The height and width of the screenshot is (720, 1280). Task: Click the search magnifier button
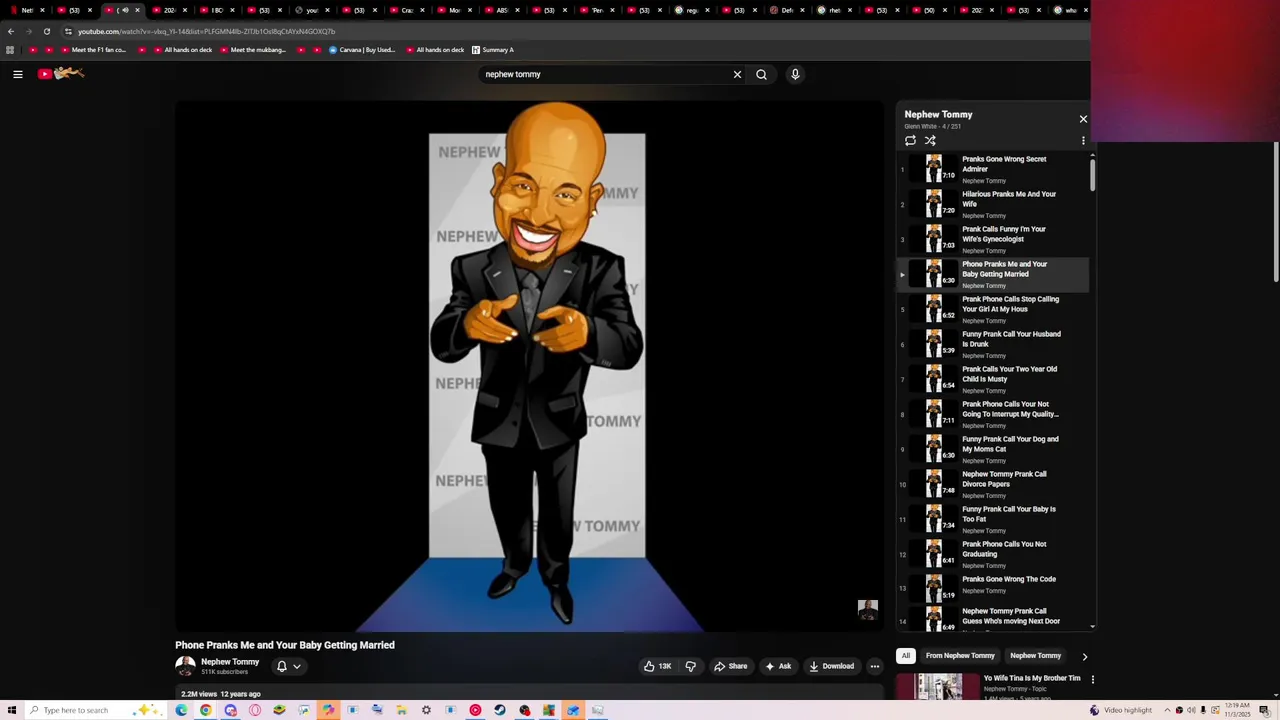(x=761, y=74)
